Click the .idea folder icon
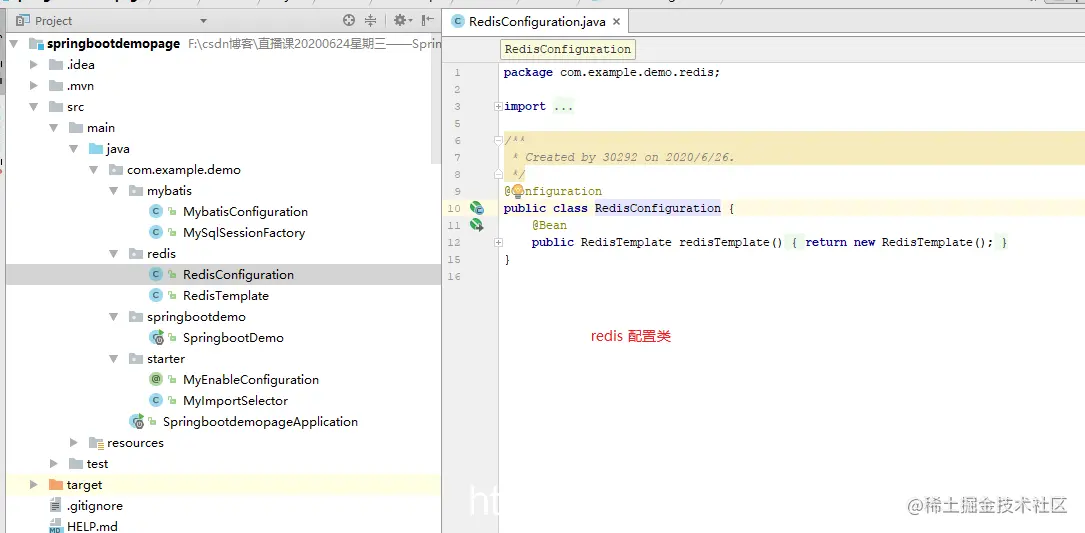This screenshot has height=533, width=1085. coord(56,65)
